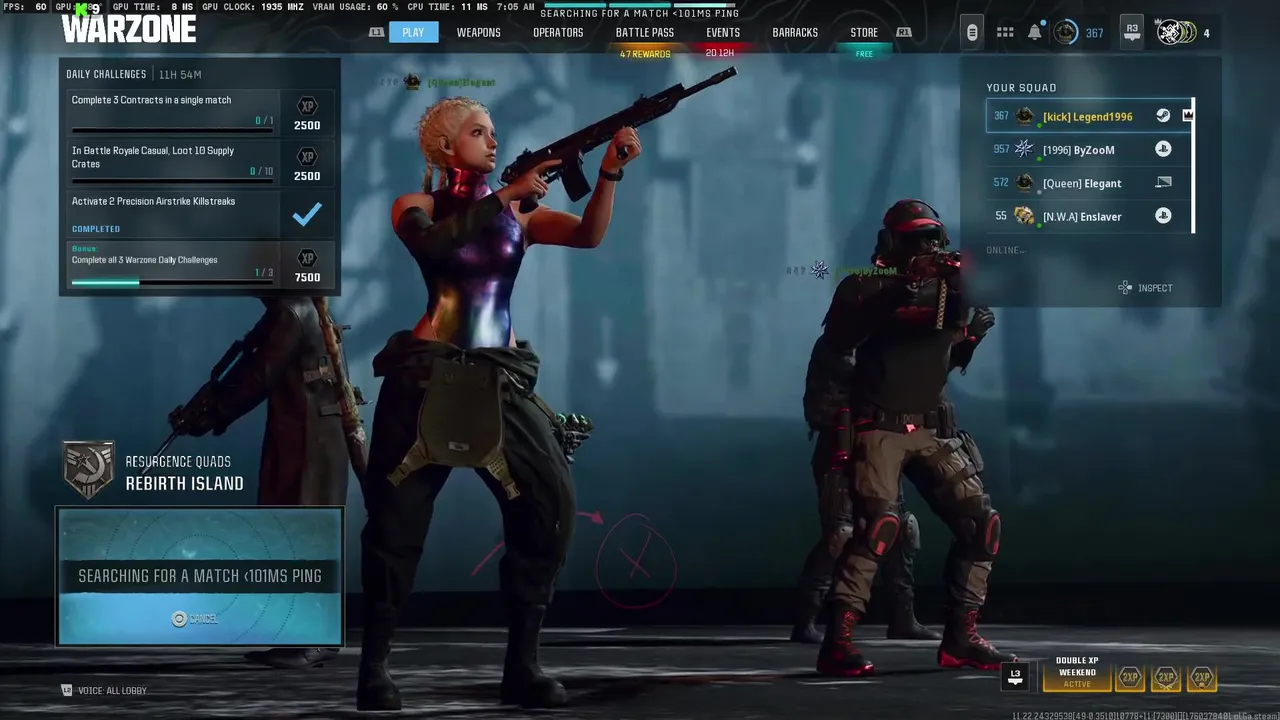Click the RESURGENCE QUADS mode label

[x=178, y=461]
